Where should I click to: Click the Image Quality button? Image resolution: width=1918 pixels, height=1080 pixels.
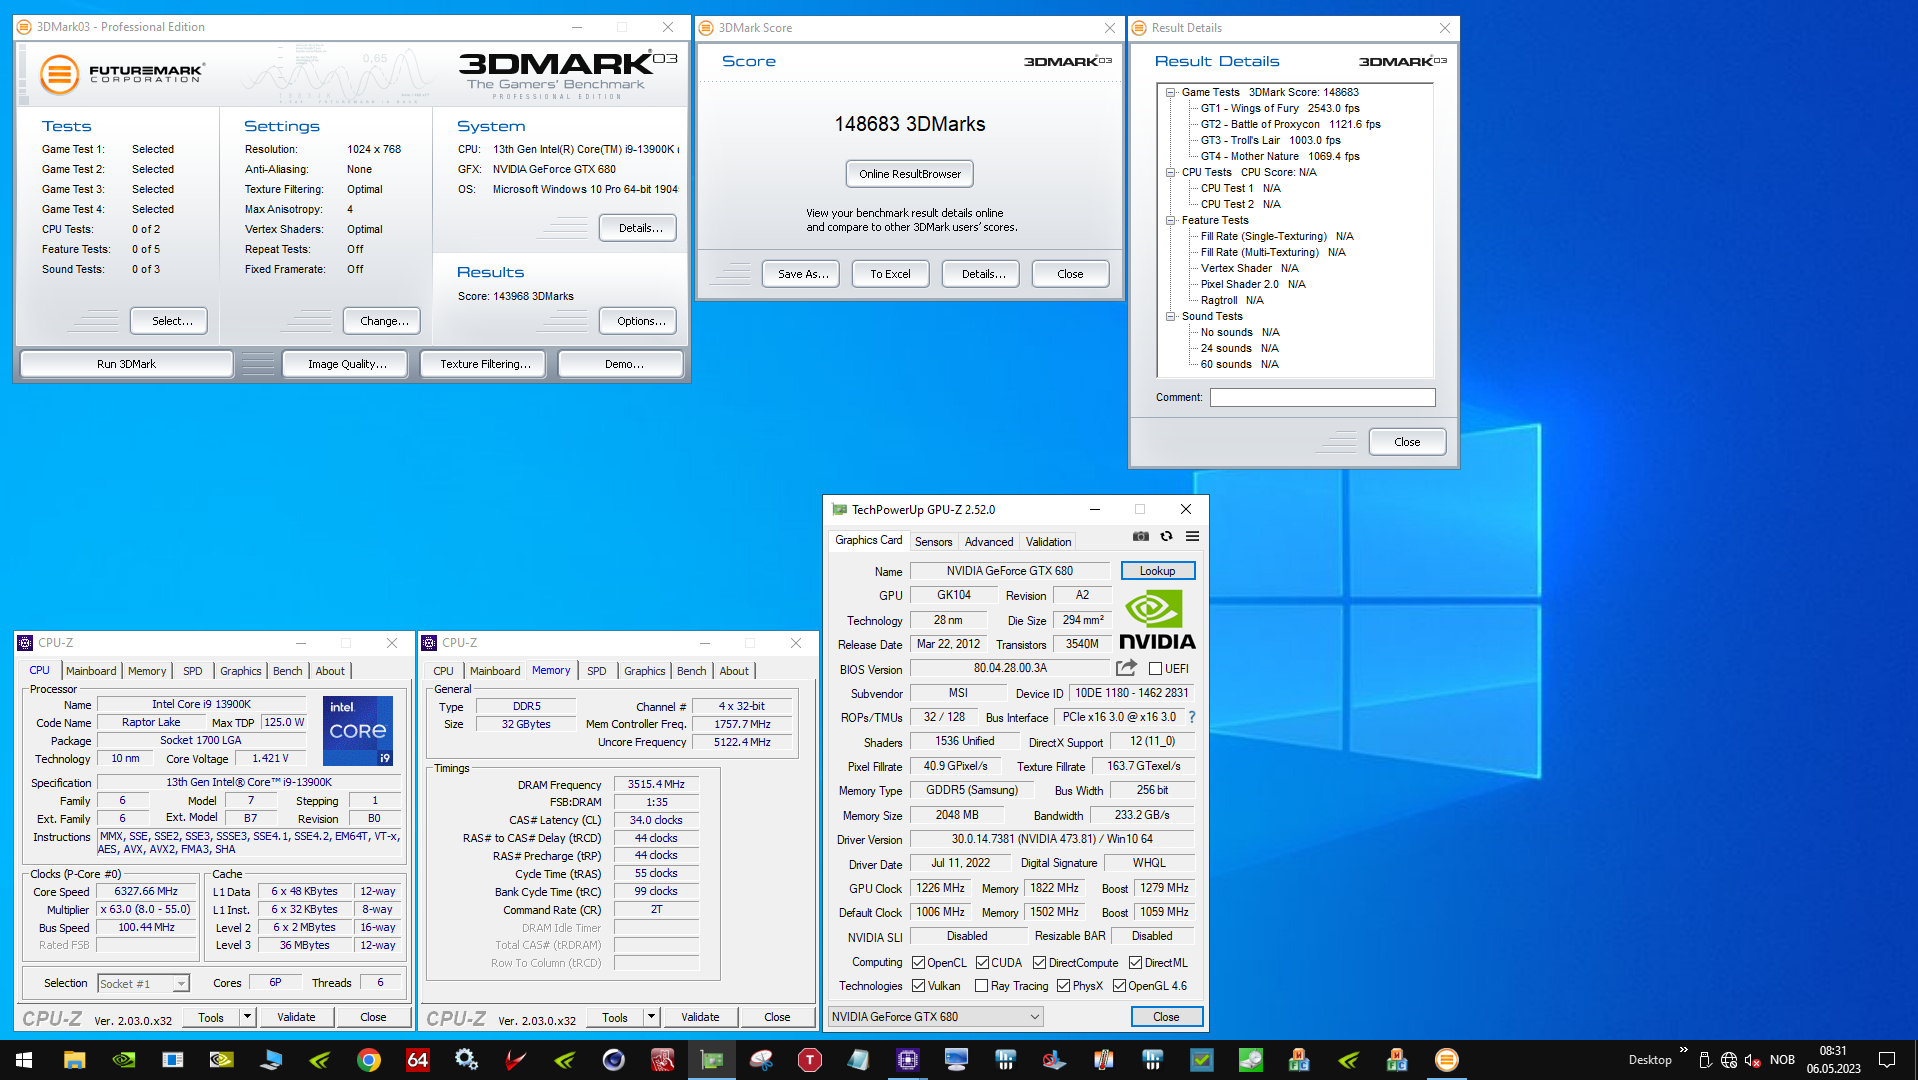346,364
